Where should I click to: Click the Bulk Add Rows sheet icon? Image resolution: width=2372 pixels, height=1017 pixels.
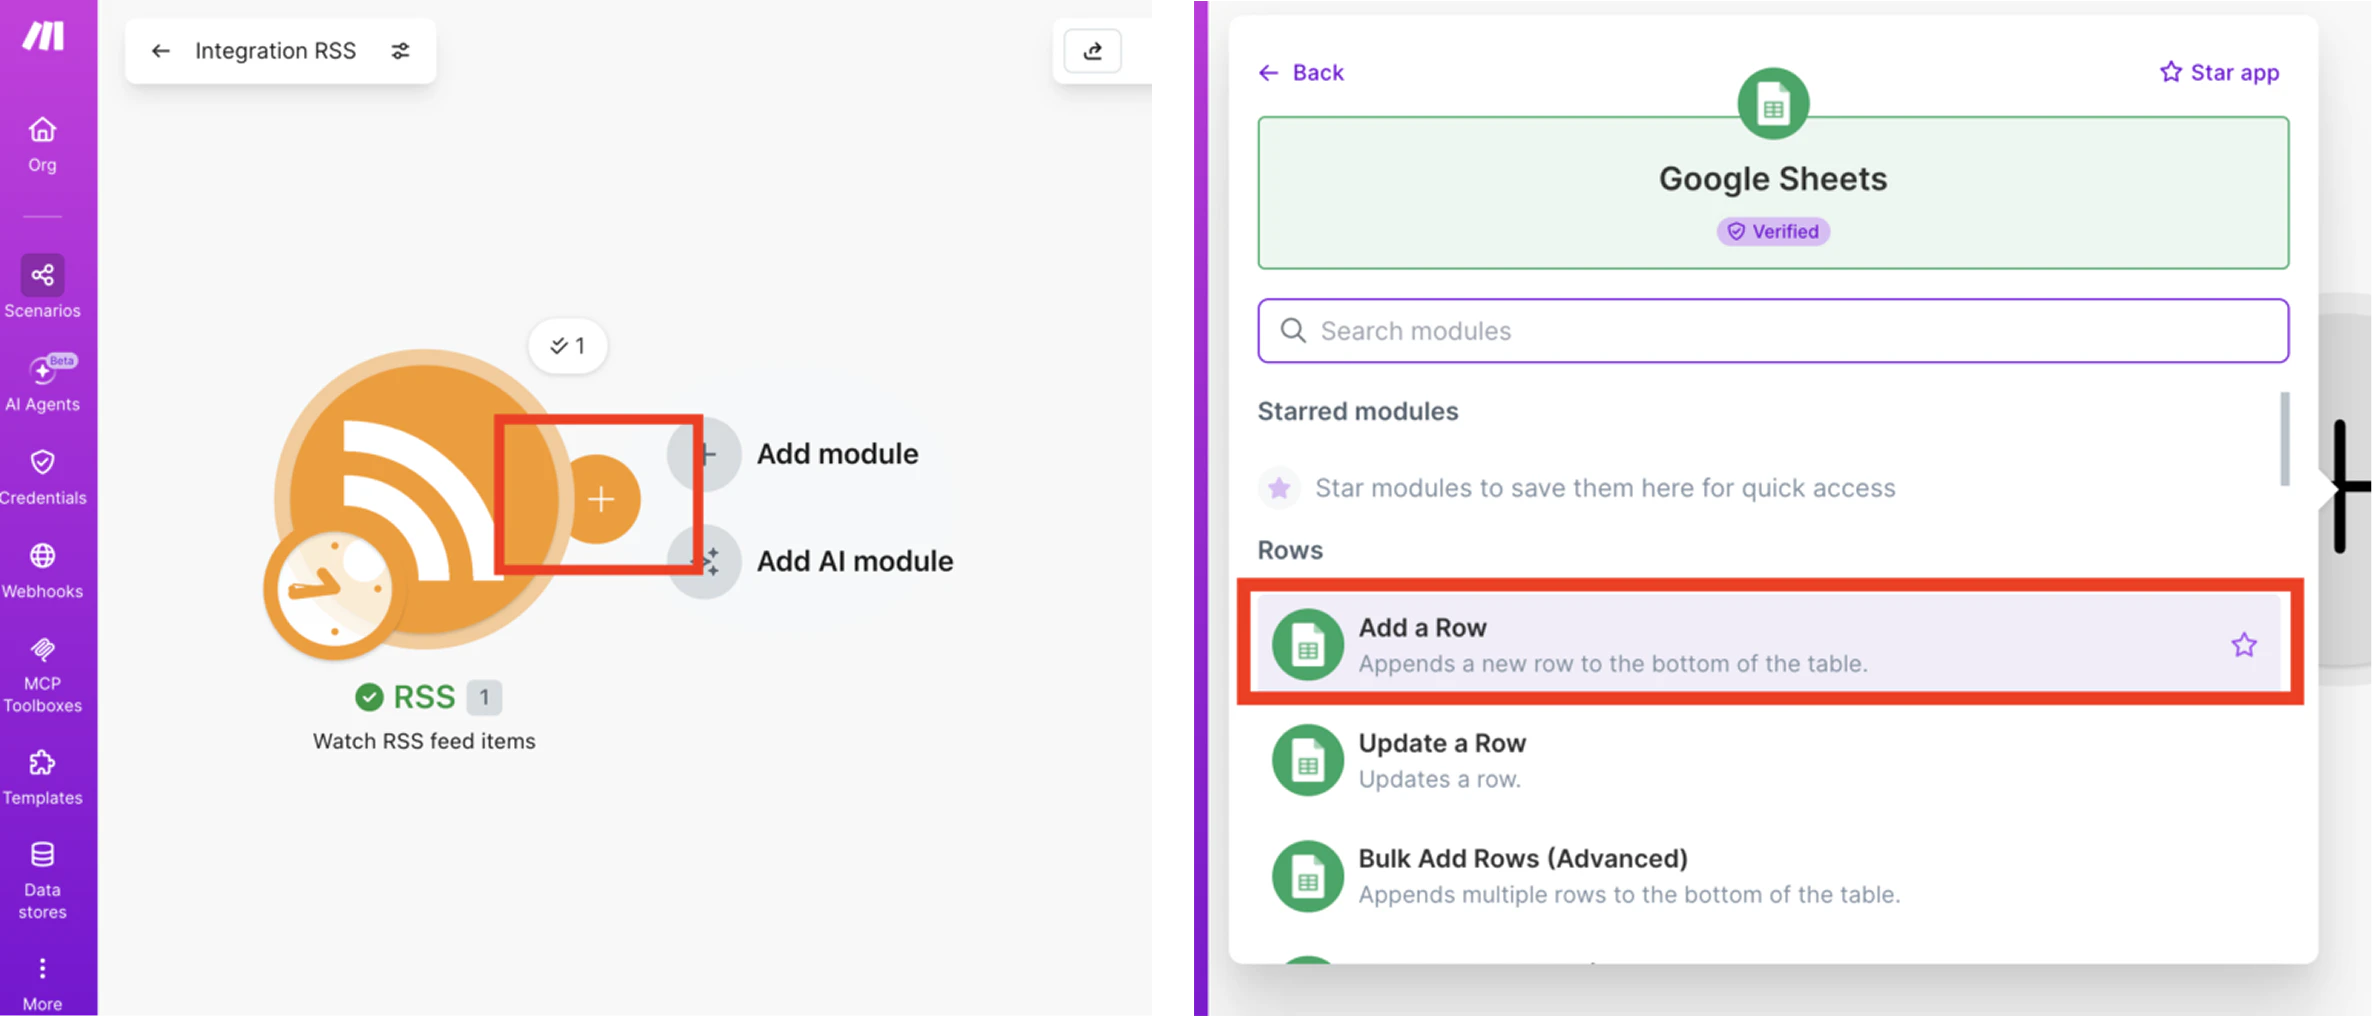point(1307,876)
